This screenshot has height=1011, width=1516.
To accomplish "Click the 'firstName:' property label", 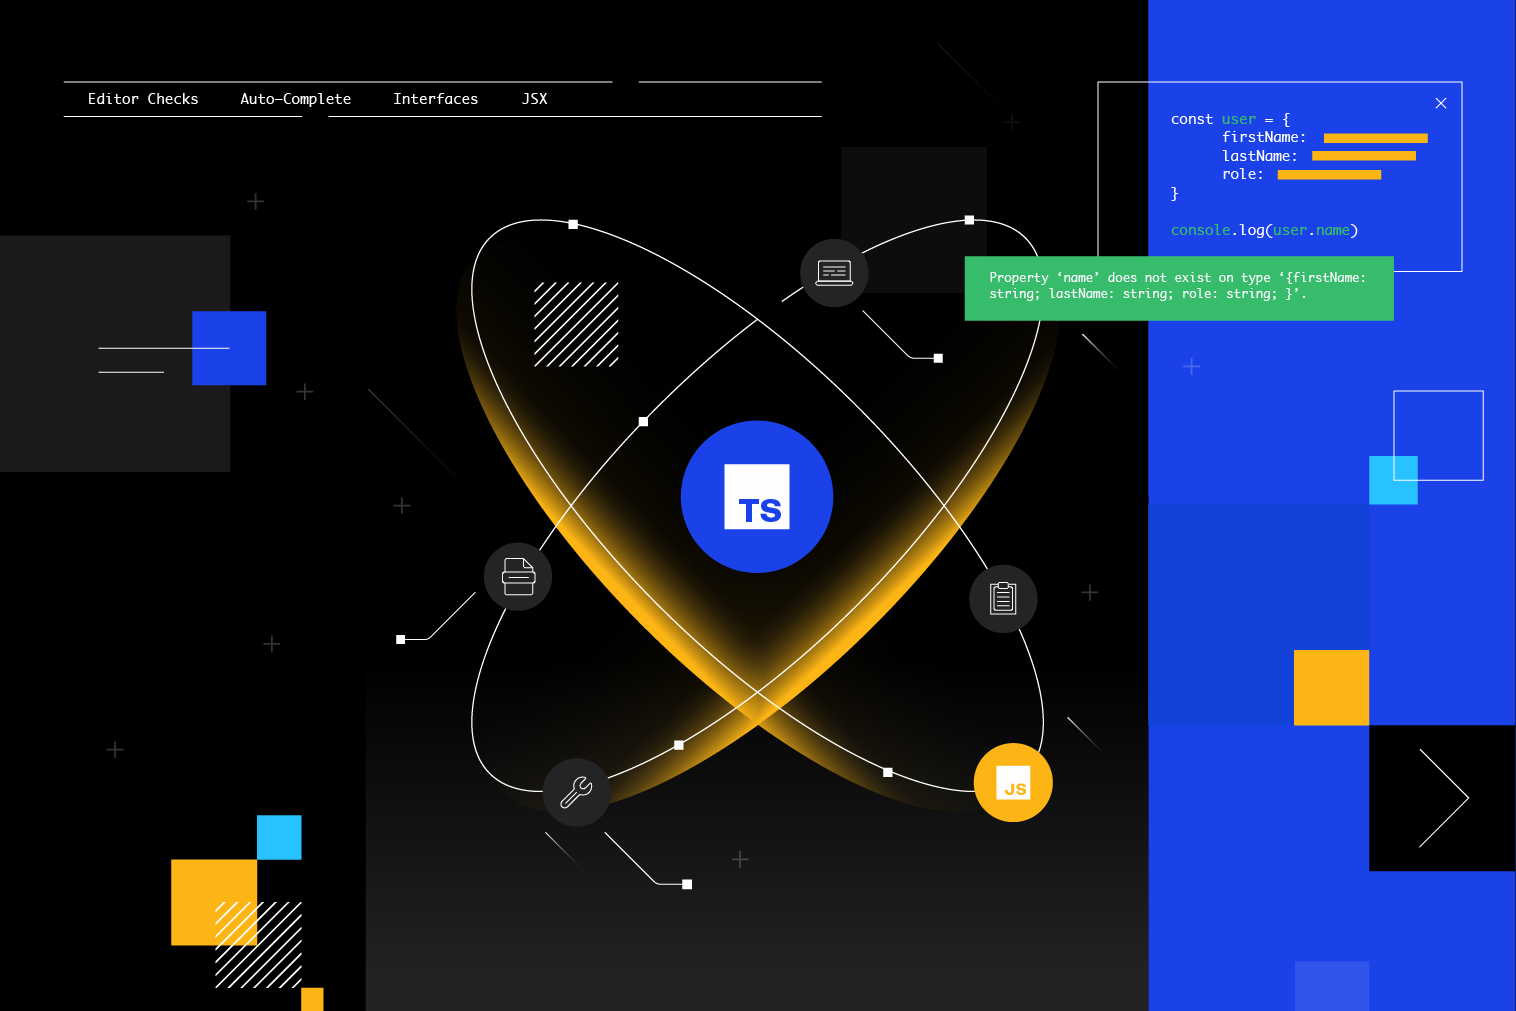I will (1264, 137).
